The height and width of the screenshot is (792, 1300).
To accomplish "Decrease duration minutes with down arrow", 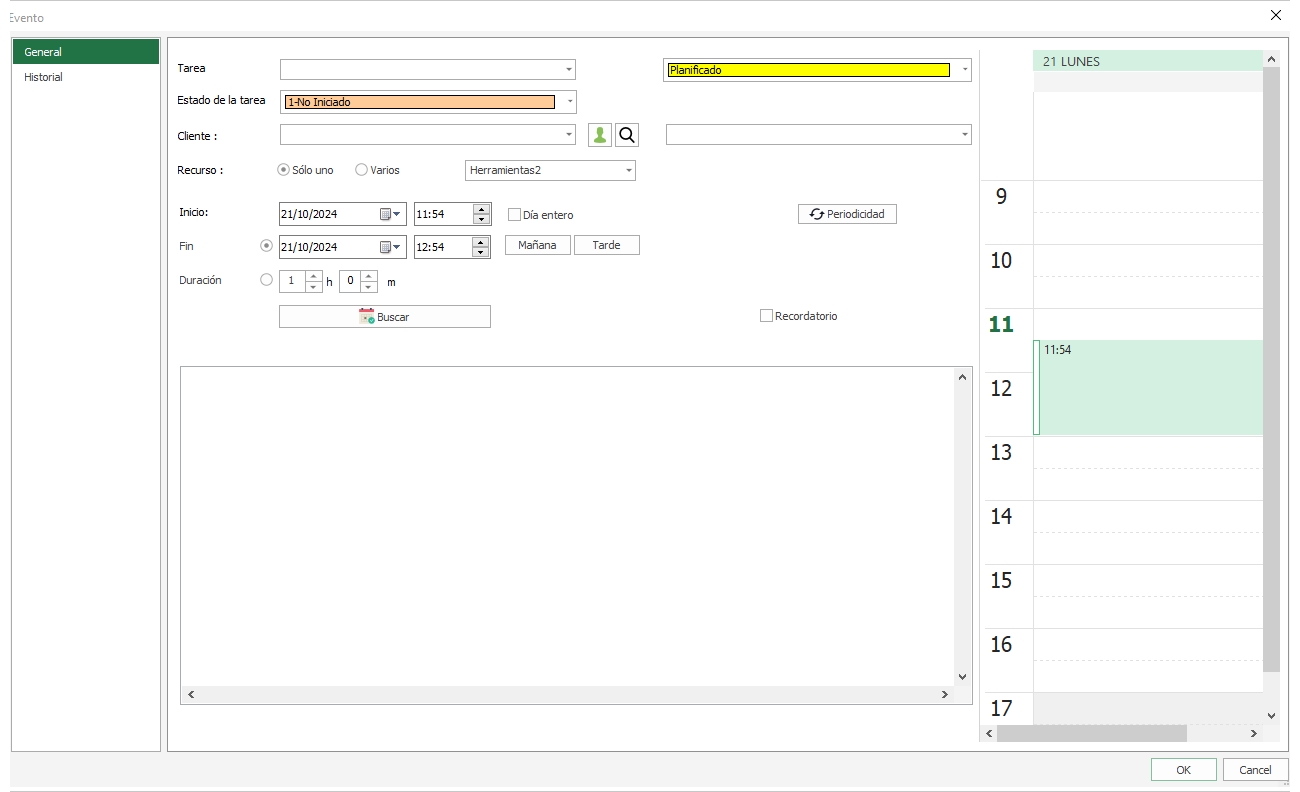I will tap(369, 287).
